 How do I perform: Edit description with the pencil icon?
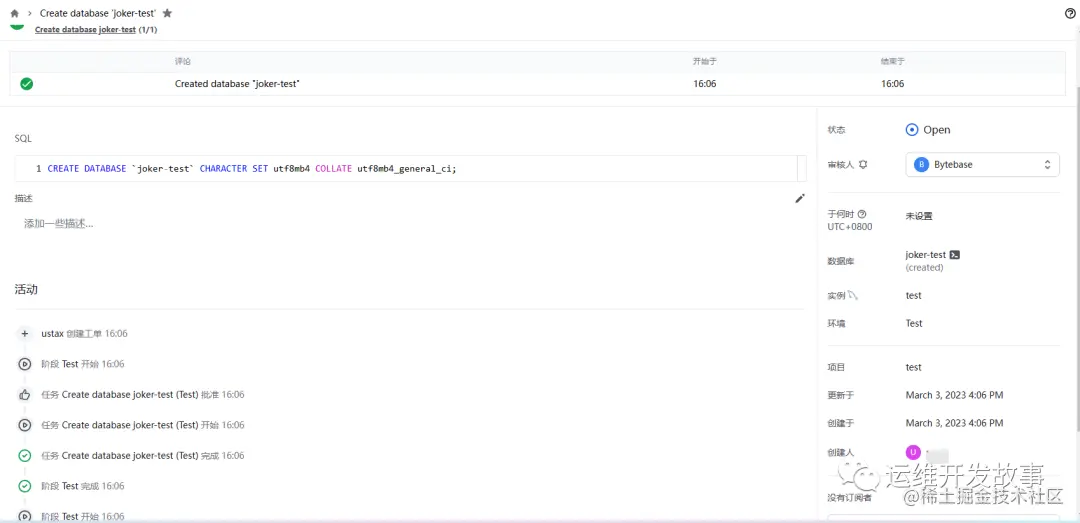point(800,198)
